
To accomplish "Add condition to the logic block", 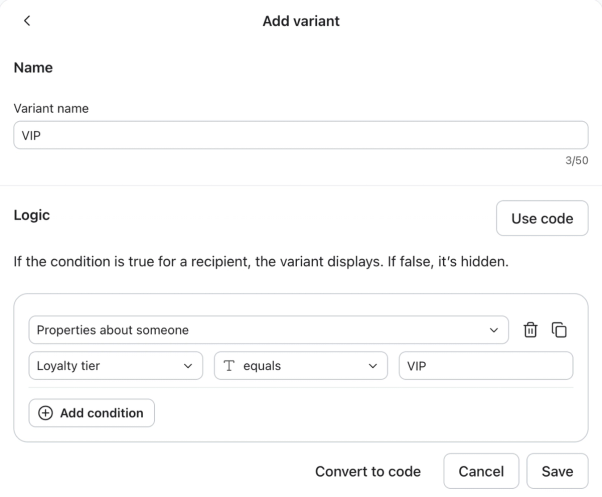I will click(x=92, y=413).
